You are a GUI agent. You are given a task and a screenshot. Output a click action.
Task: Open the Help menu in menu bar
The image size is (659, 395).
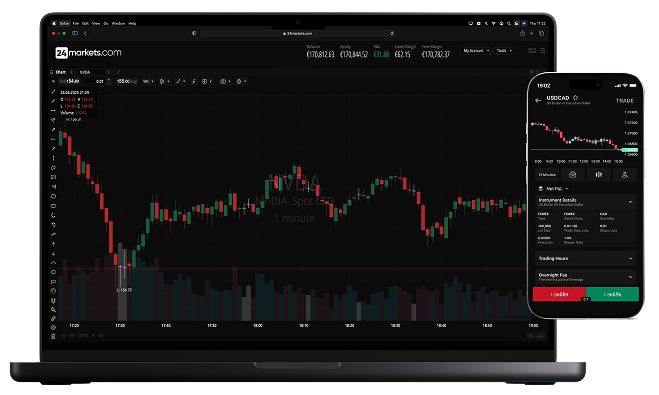tap(132, 24)
